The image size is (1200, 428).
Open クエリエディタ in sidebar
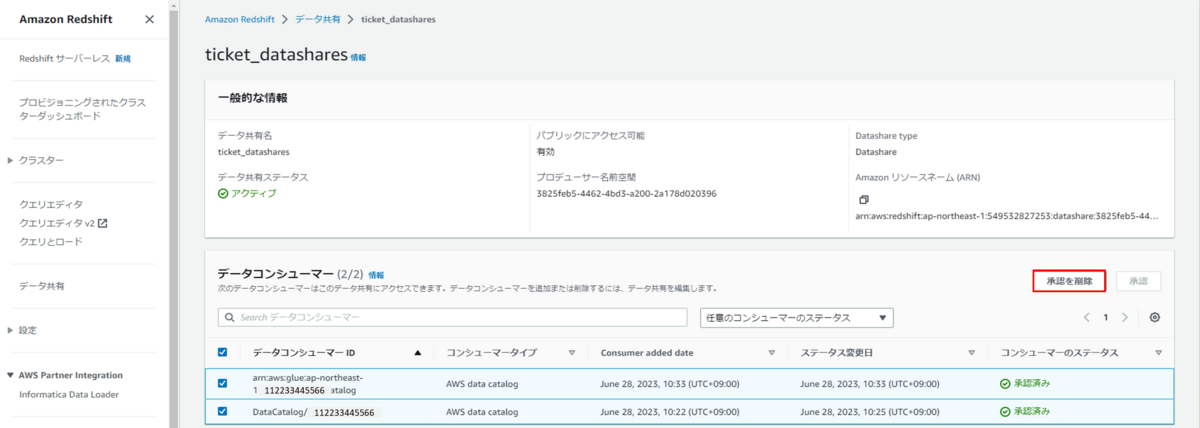pos(51,204)
